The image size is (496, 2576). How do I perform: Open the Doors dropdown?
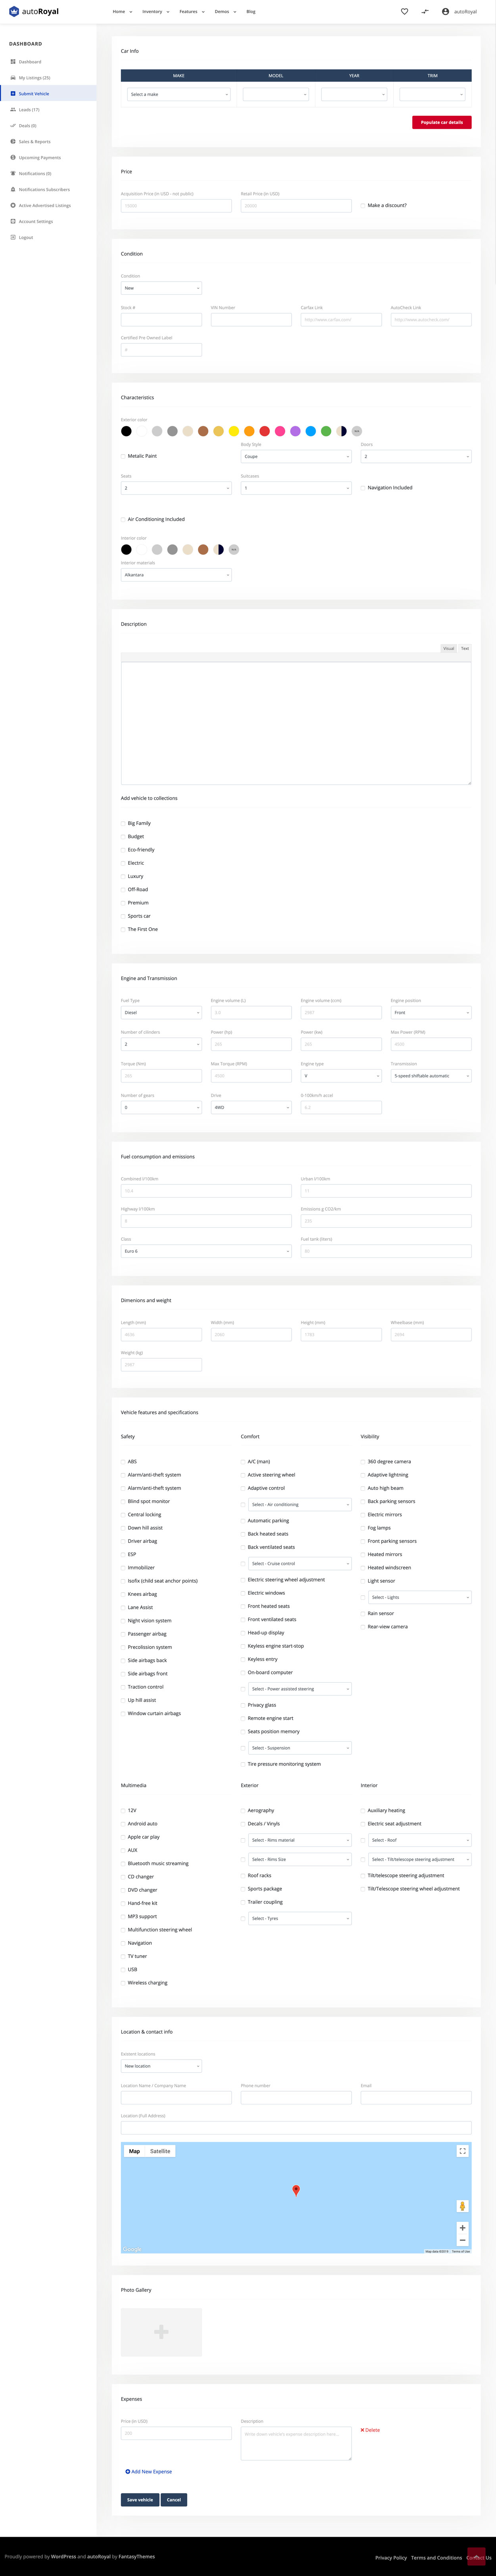pos(416,456)
